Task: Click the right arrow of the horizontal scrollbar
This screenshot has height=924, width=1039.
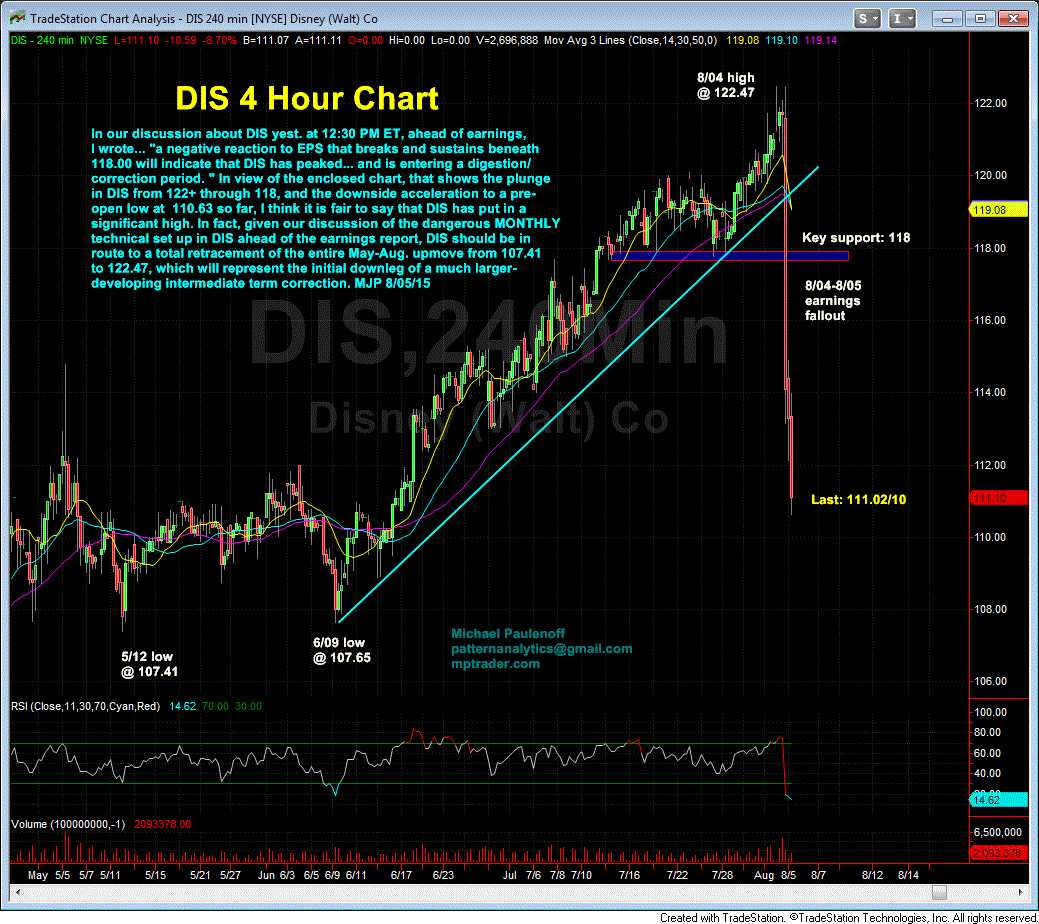Action: 1021,892
